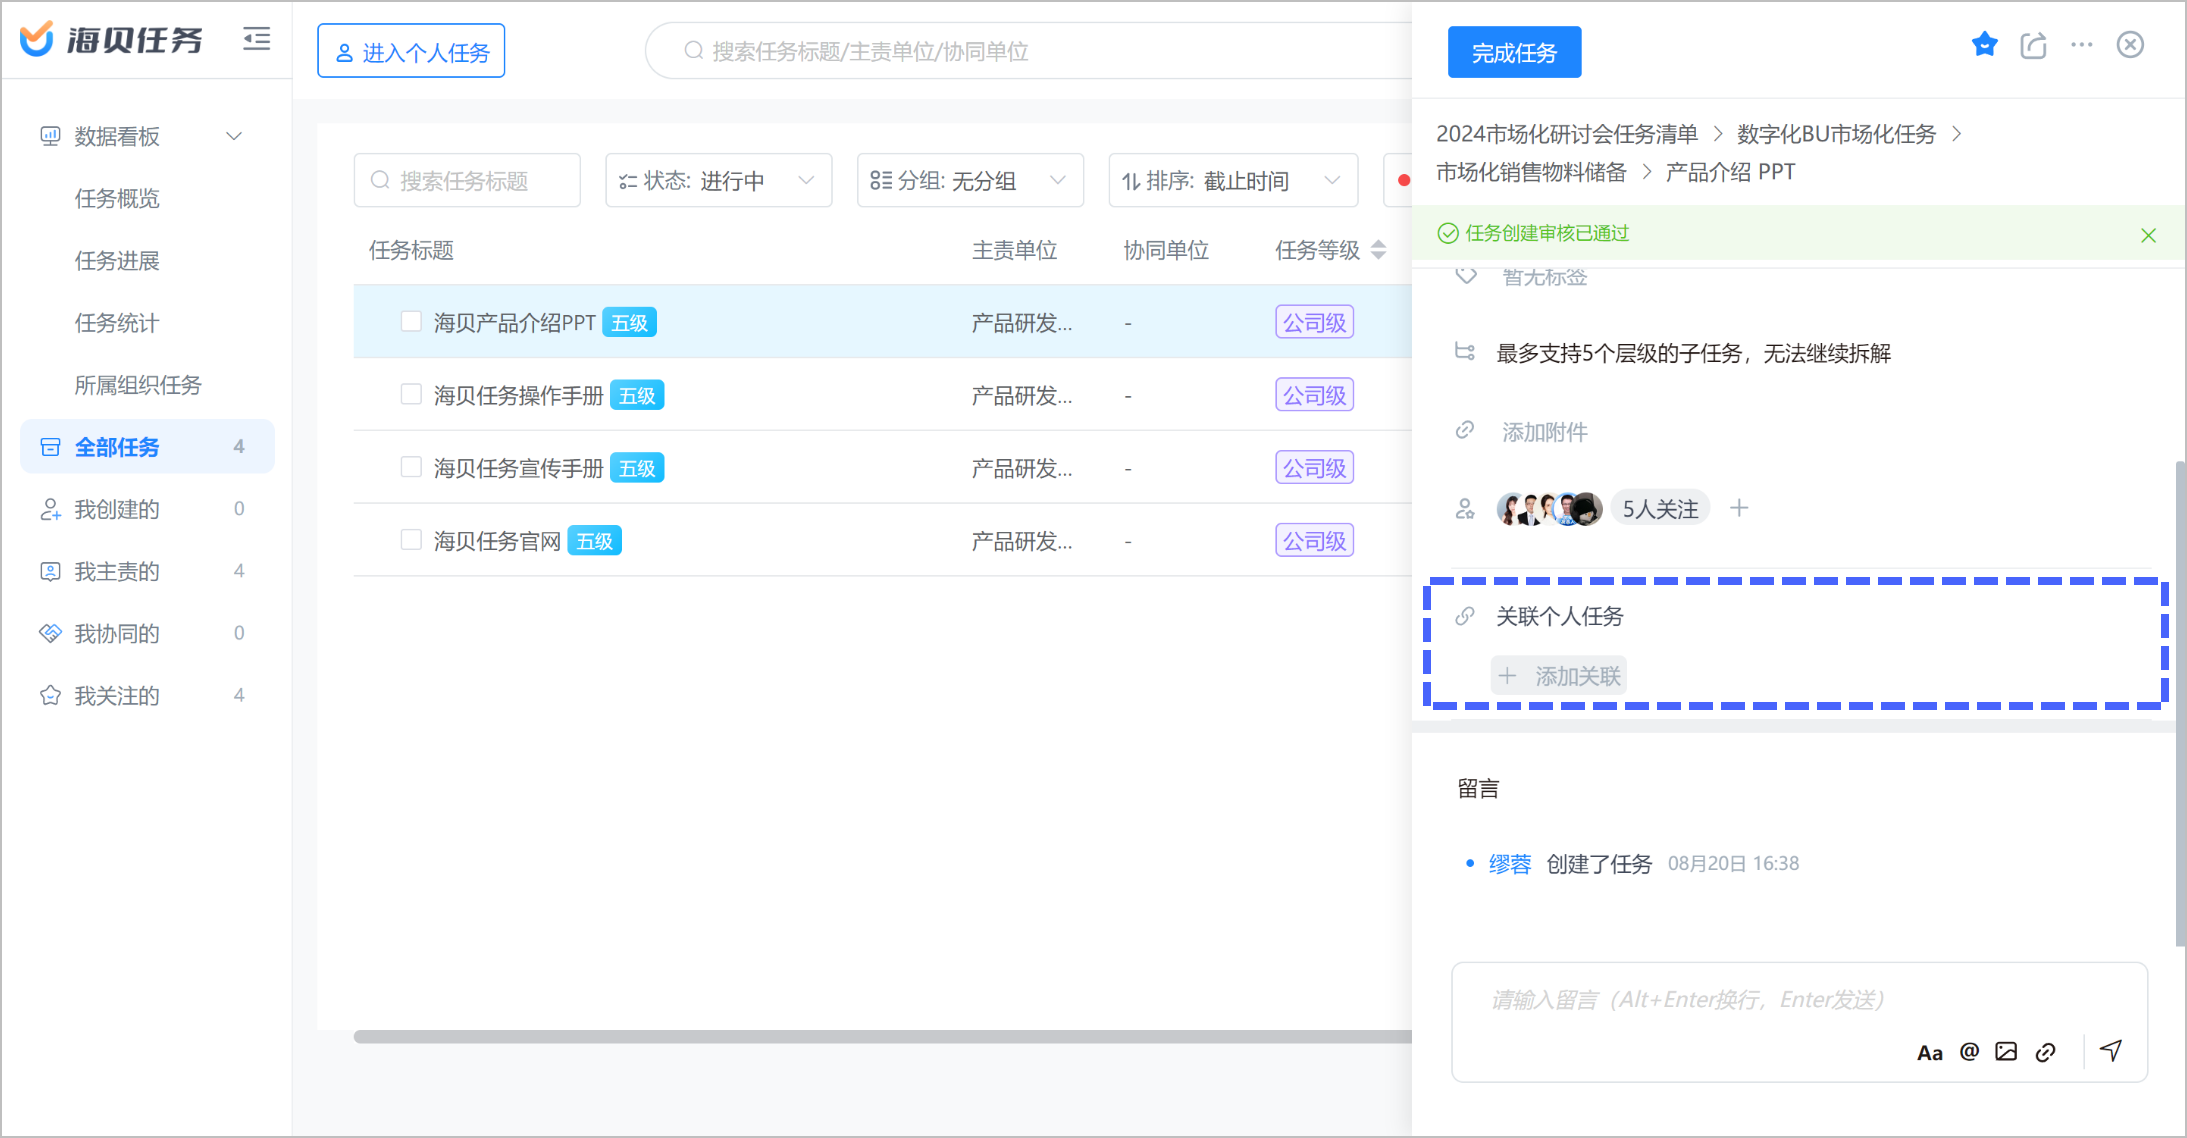The height and width of the screenshot is (1138, 2187).
Task: Close the task detail panel
Action: click(2130, 45)
